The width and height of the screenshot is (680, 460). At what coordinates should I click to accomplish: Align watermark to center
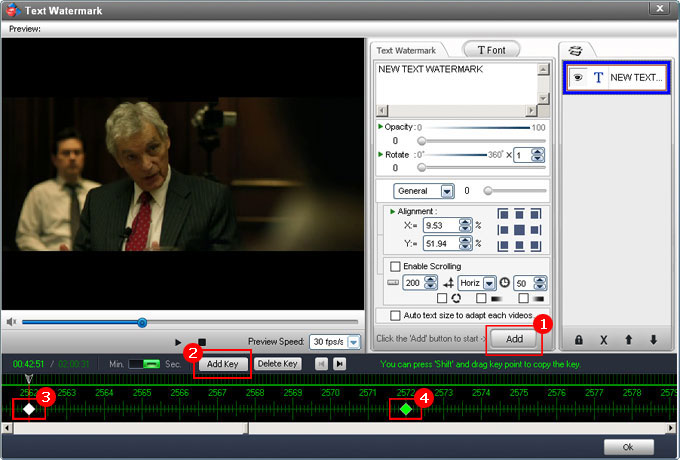click(x=519, y=230)
